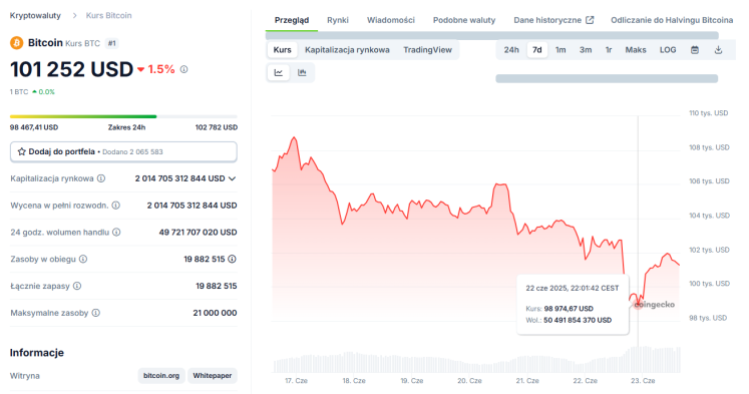Click info icon next to 1.5% change
Screen dimensions: 749x394
184,69
